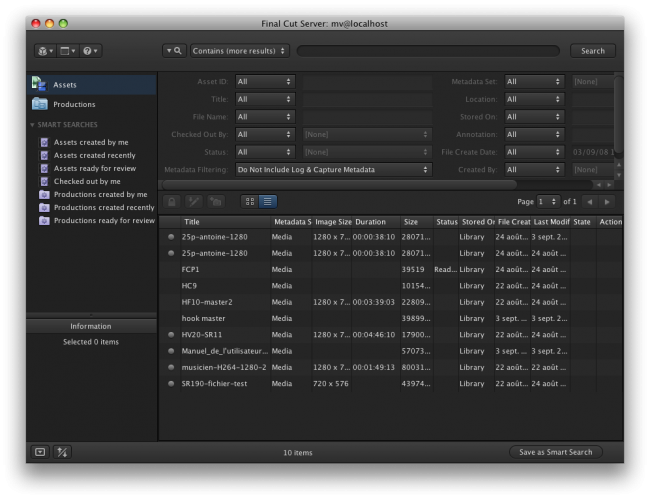Sort by the Size column header

point(417,222)
